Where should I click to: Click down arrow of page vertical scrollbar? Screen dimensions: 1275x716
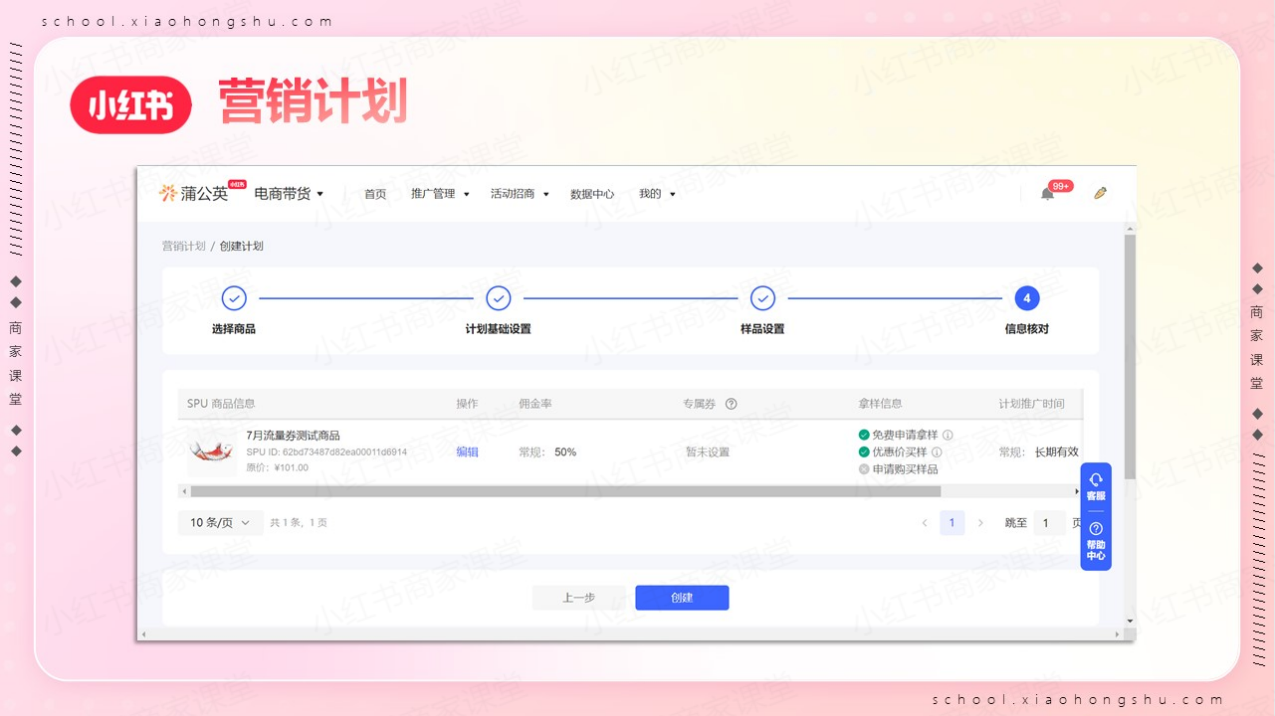point(1130,621)
